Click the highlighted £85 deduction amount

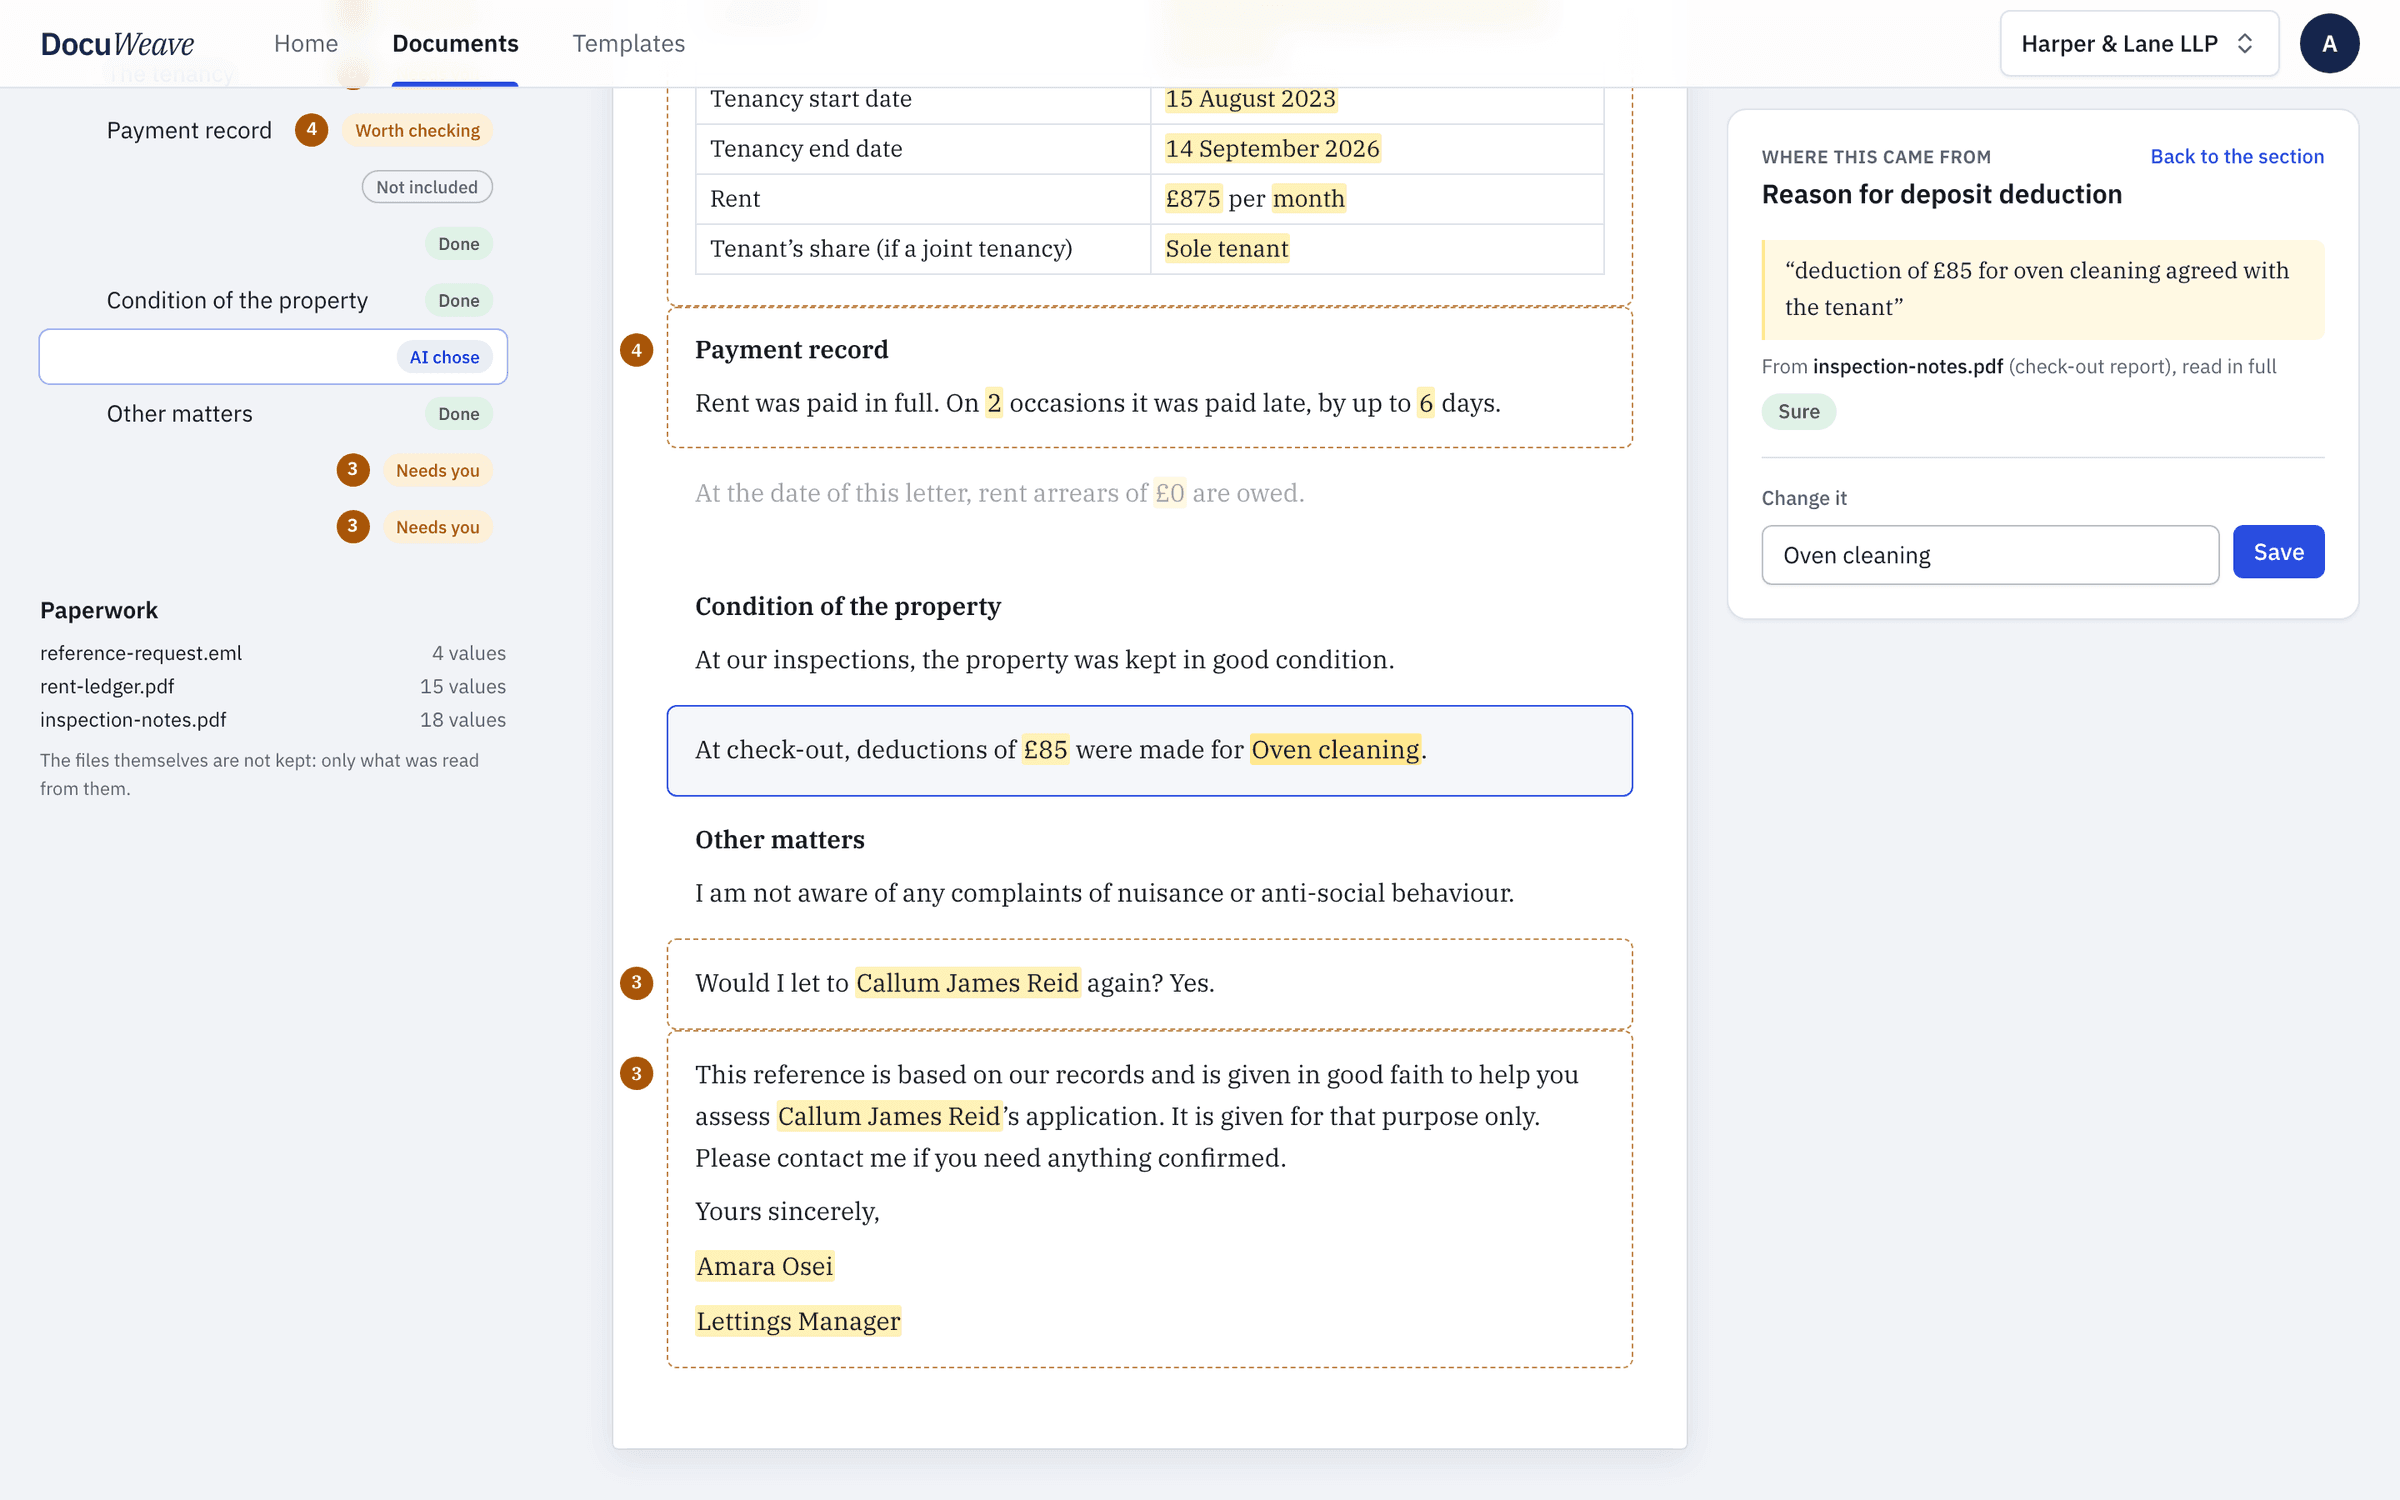click(x=1045, y=750)
